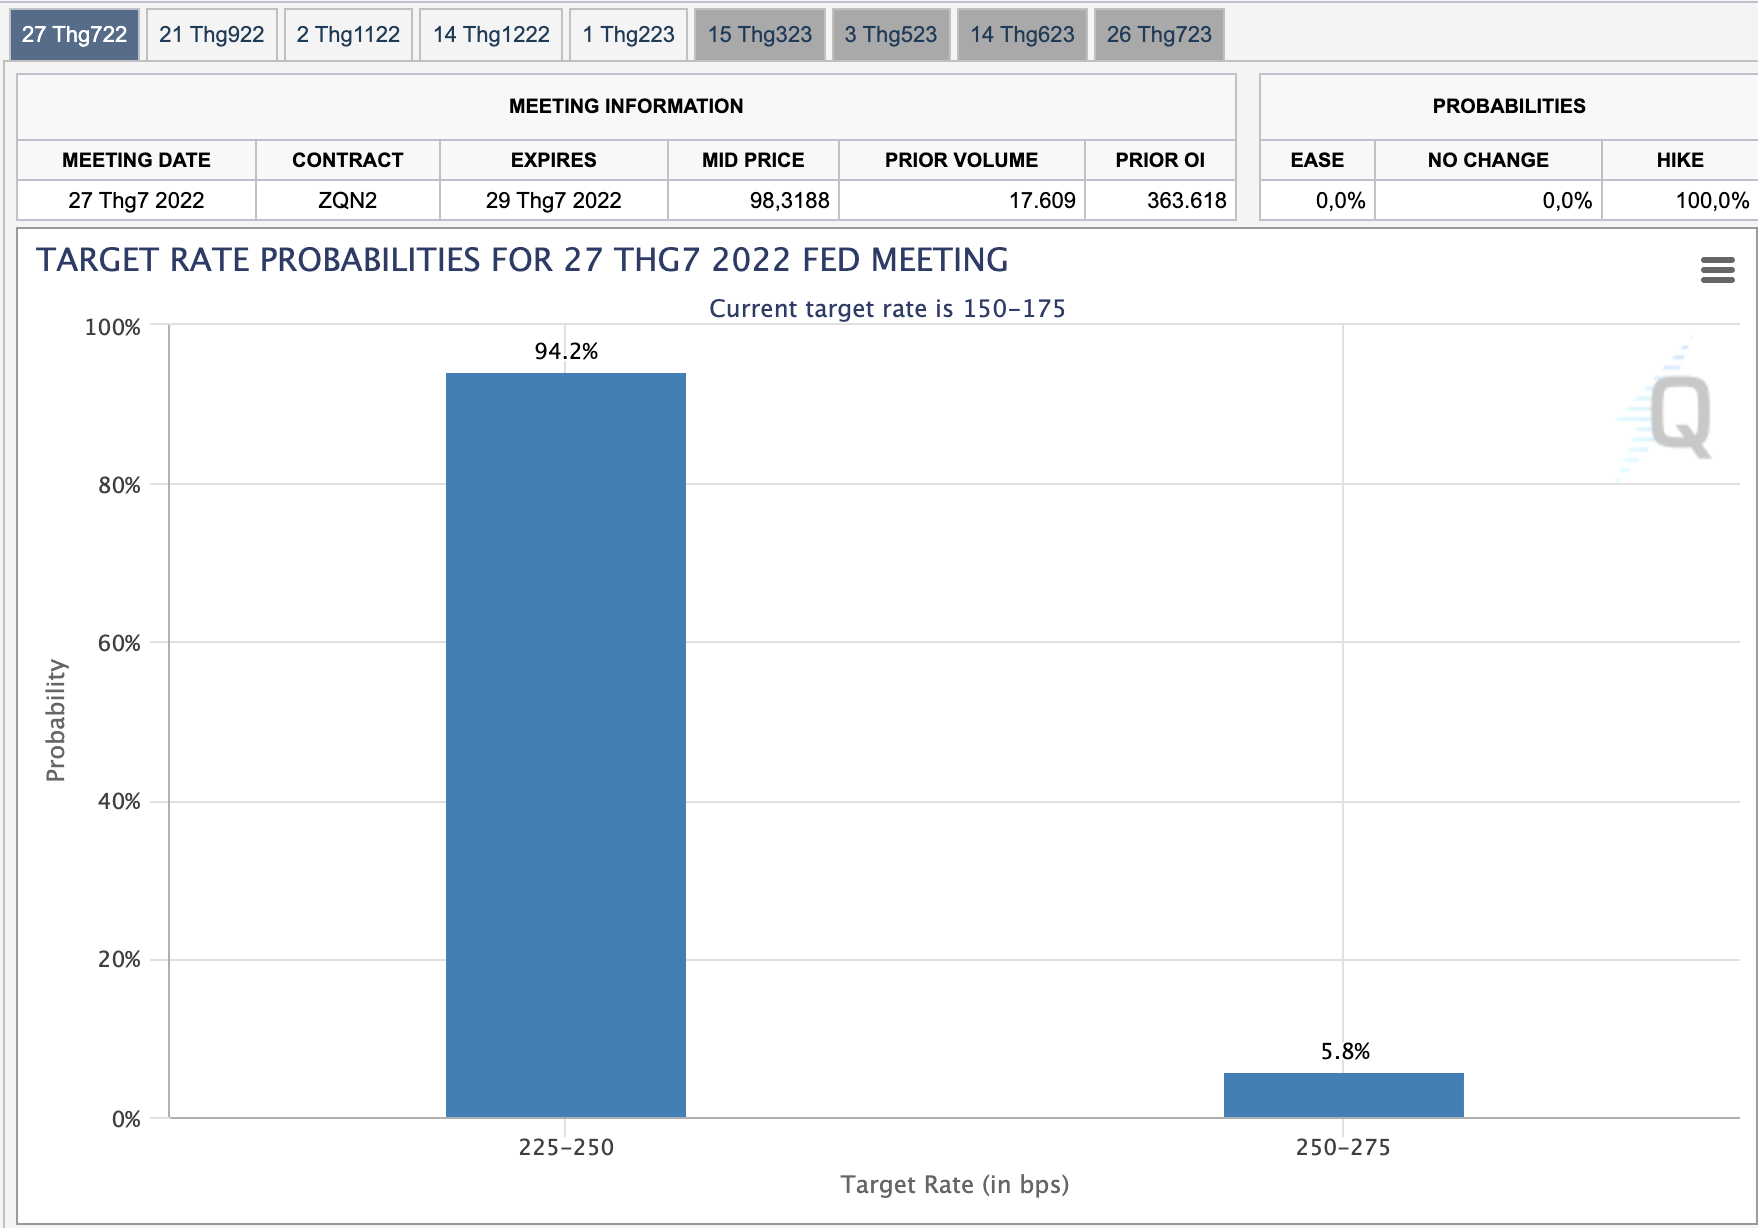Click the 94.2% bar for 225-250
The image size is (1758, 1228).
566,745
